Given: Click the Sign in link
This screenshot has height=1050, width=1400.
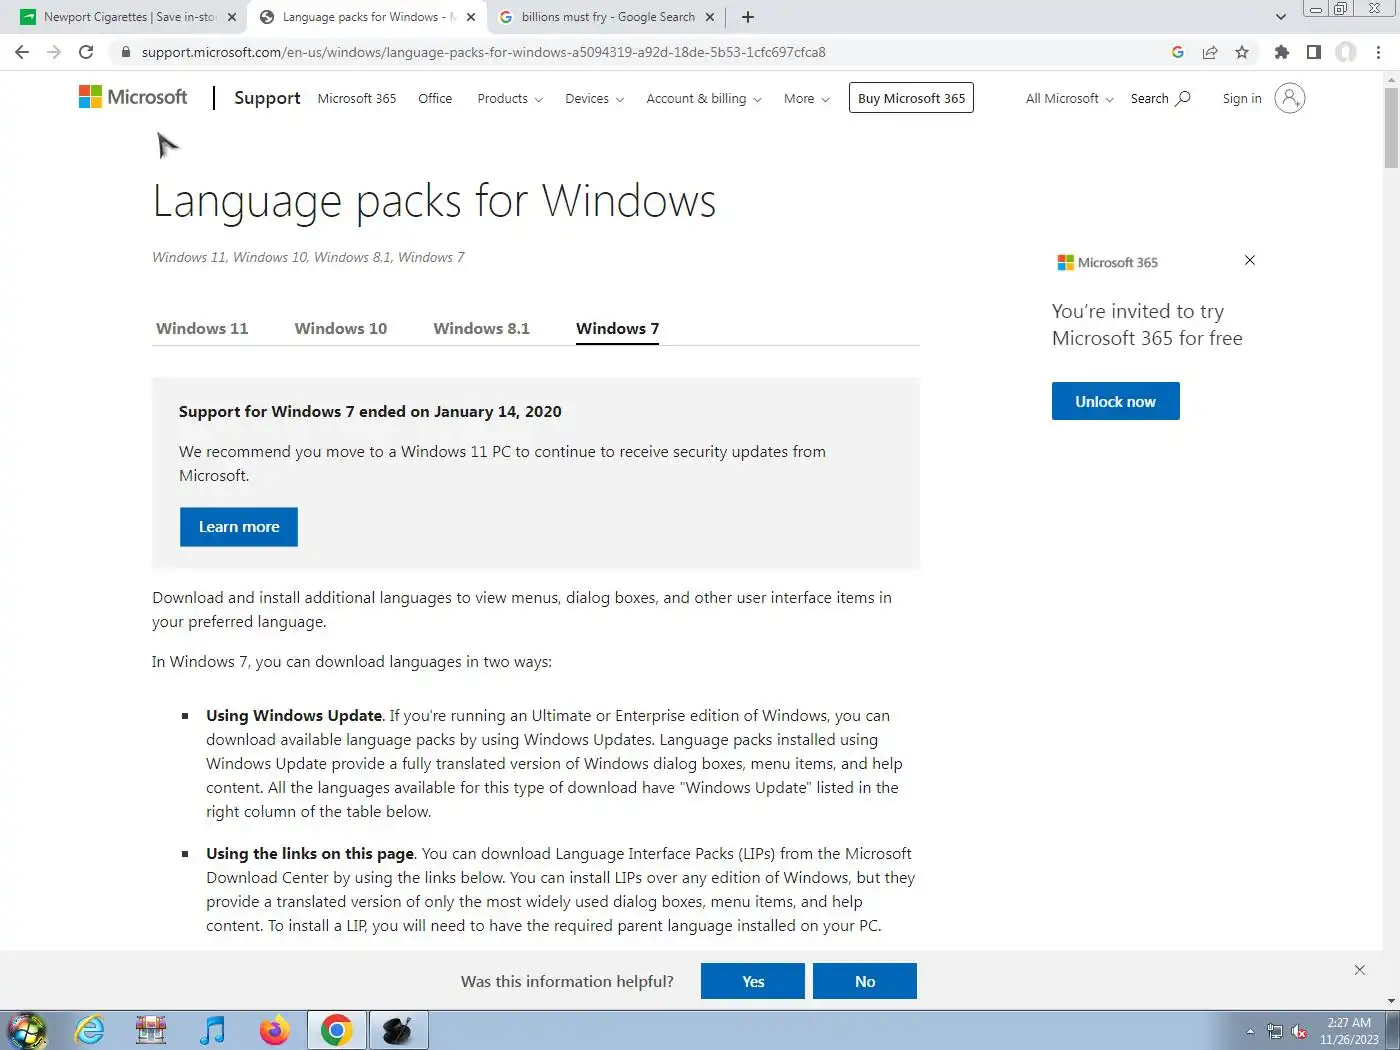Looking at the screenshot, I should coord(1242,98).
